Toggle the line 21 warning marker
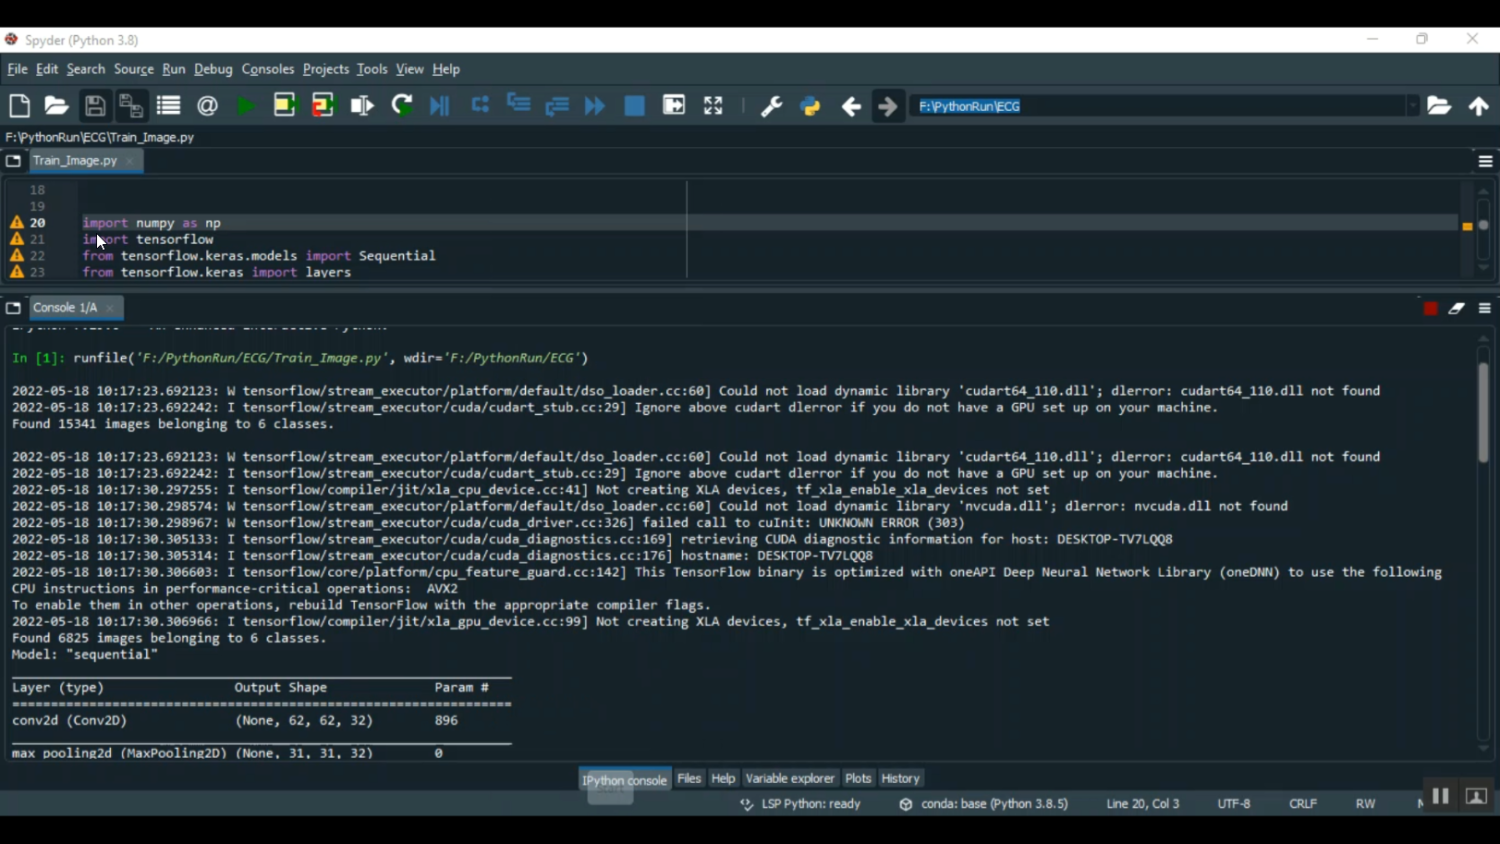This screenshot has height=844, width=1500. (x=17, y=240)
